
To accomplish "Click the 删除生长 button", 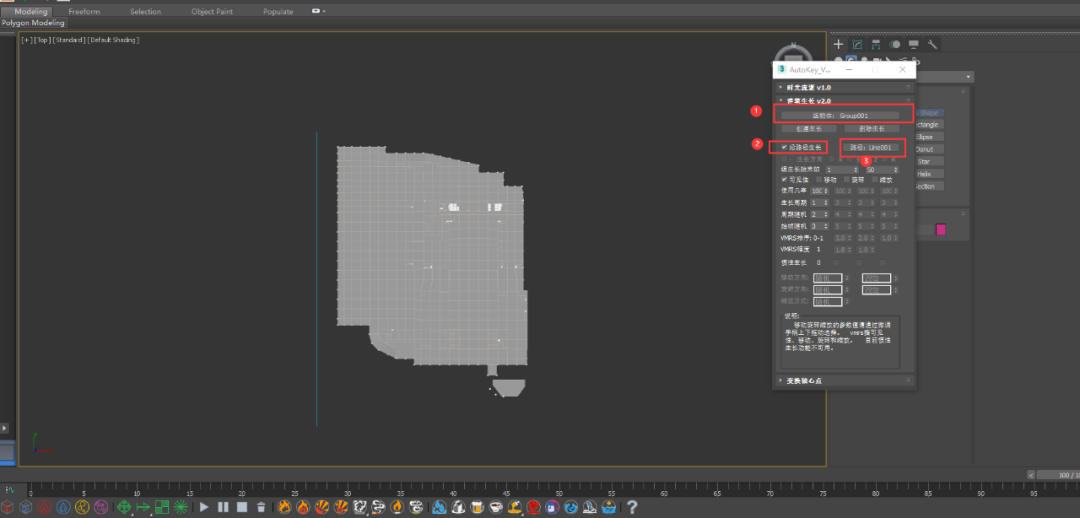I will [871, 128].
